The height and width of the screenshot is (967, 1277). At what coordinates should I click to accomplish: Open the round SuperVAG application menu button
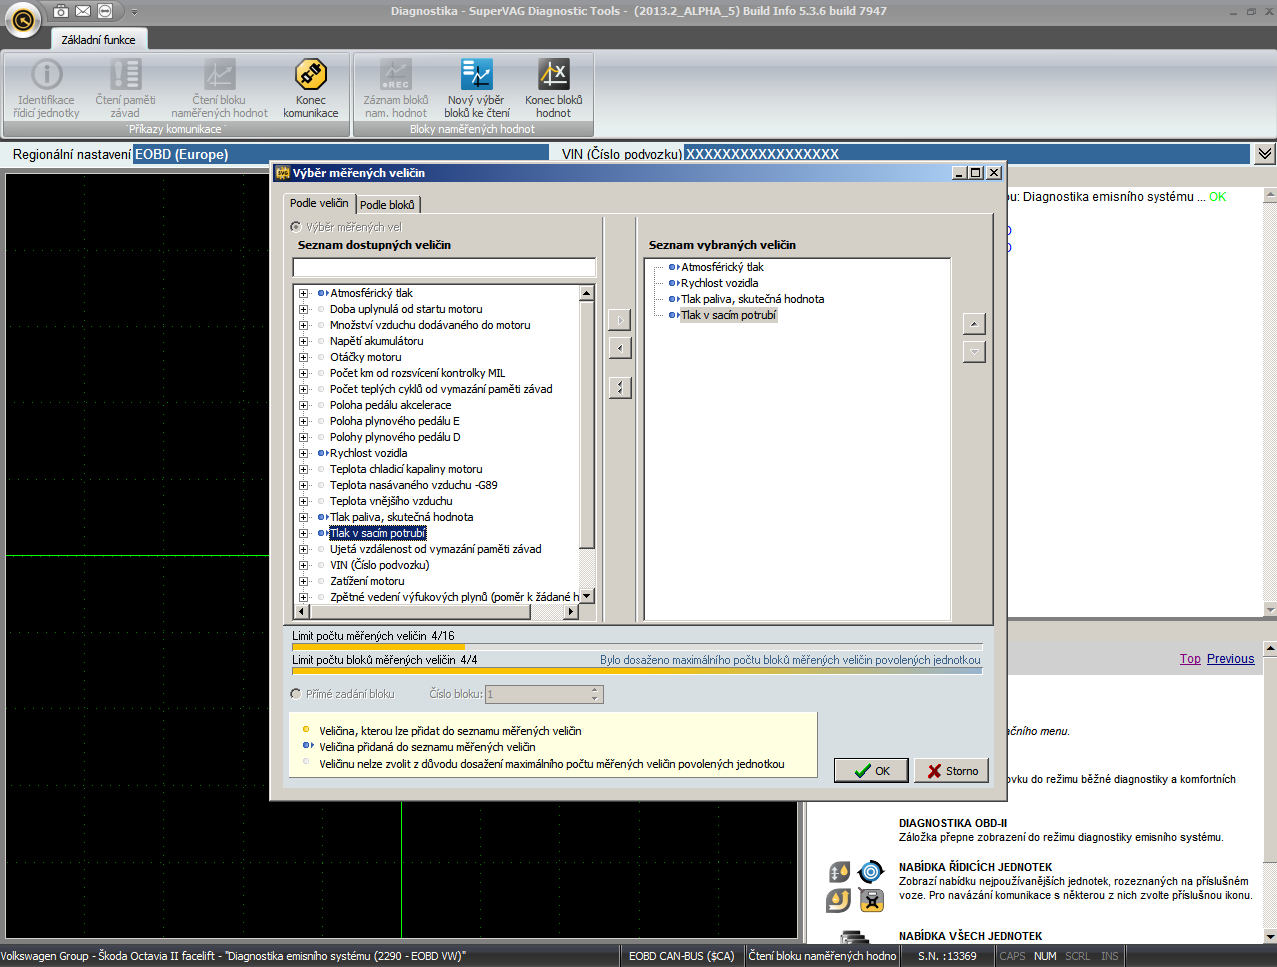click(23, 18)
